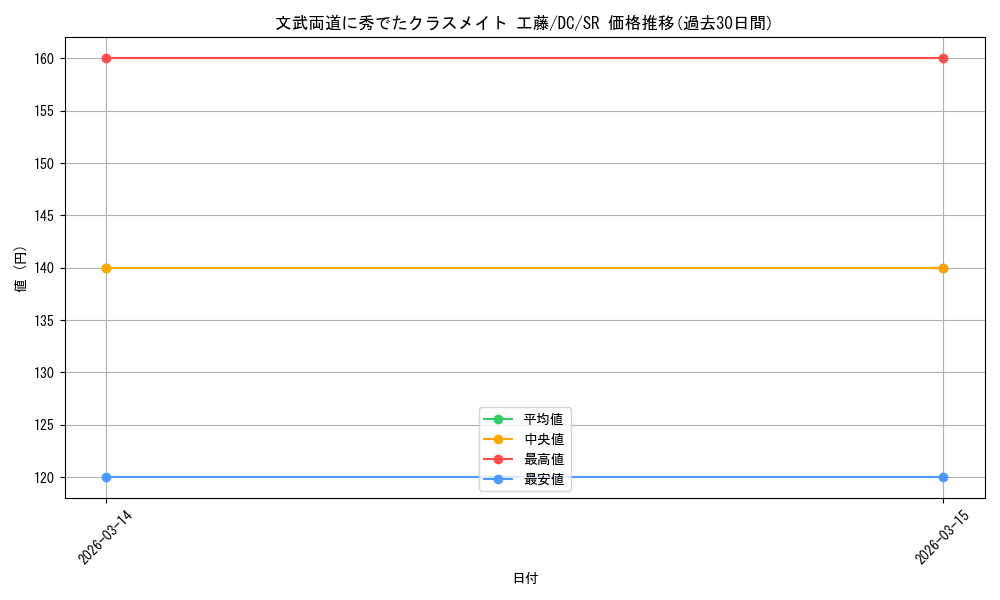
Task: Click the orange 中央値 point on 2026-03-15
Action: coord(943,268)
